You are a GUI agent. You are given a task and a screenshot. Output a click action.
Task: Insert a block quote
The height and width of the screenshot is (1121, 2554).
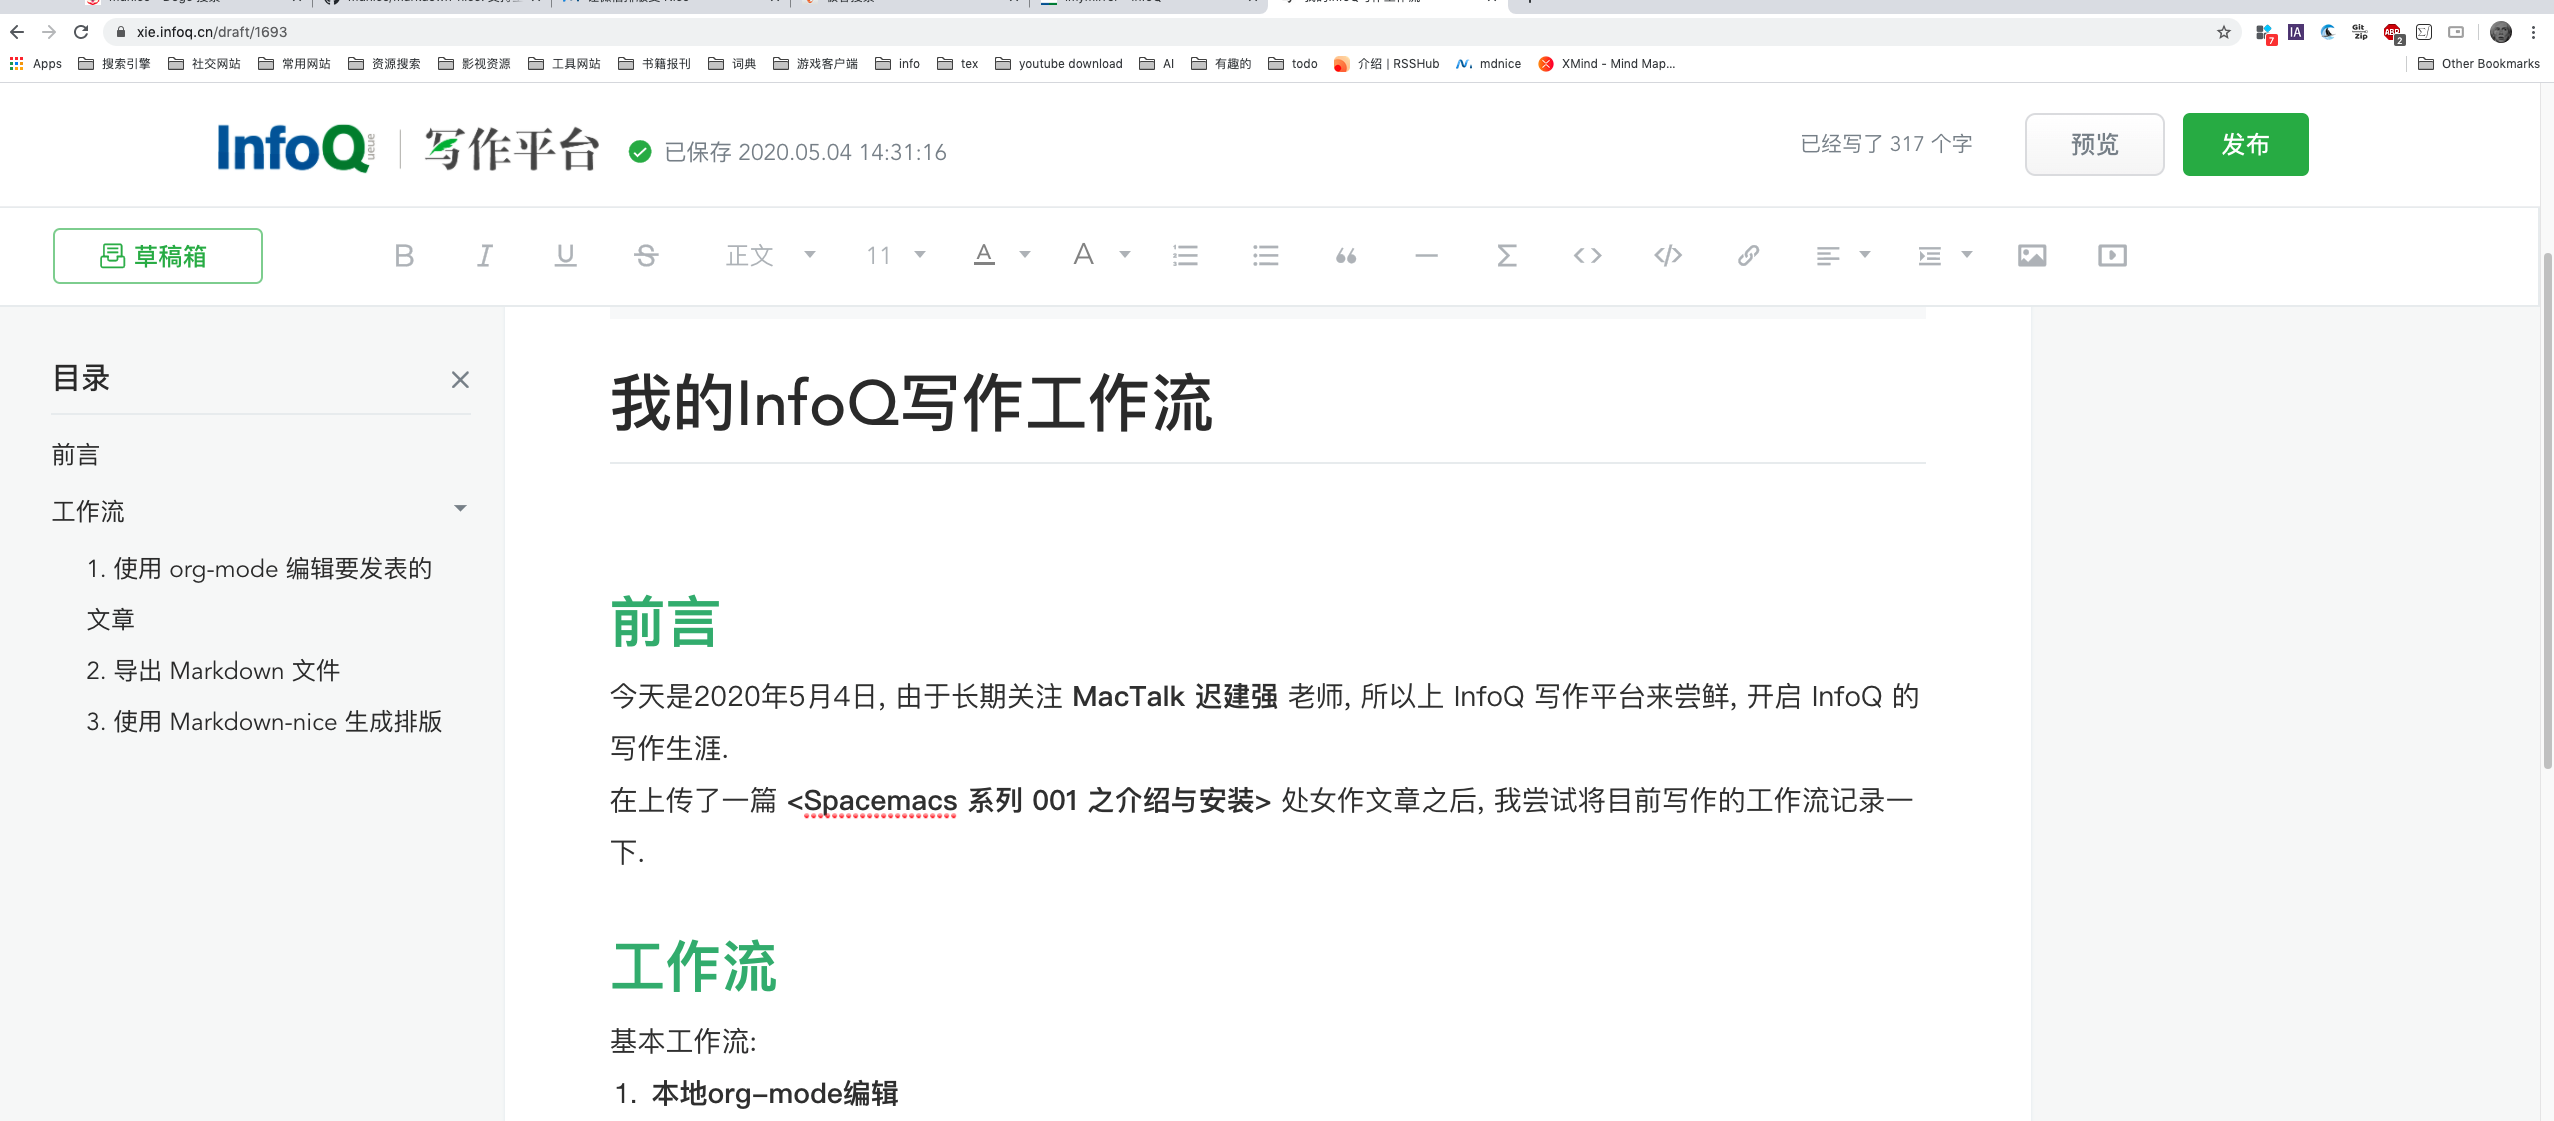[x=1346, y=256]
